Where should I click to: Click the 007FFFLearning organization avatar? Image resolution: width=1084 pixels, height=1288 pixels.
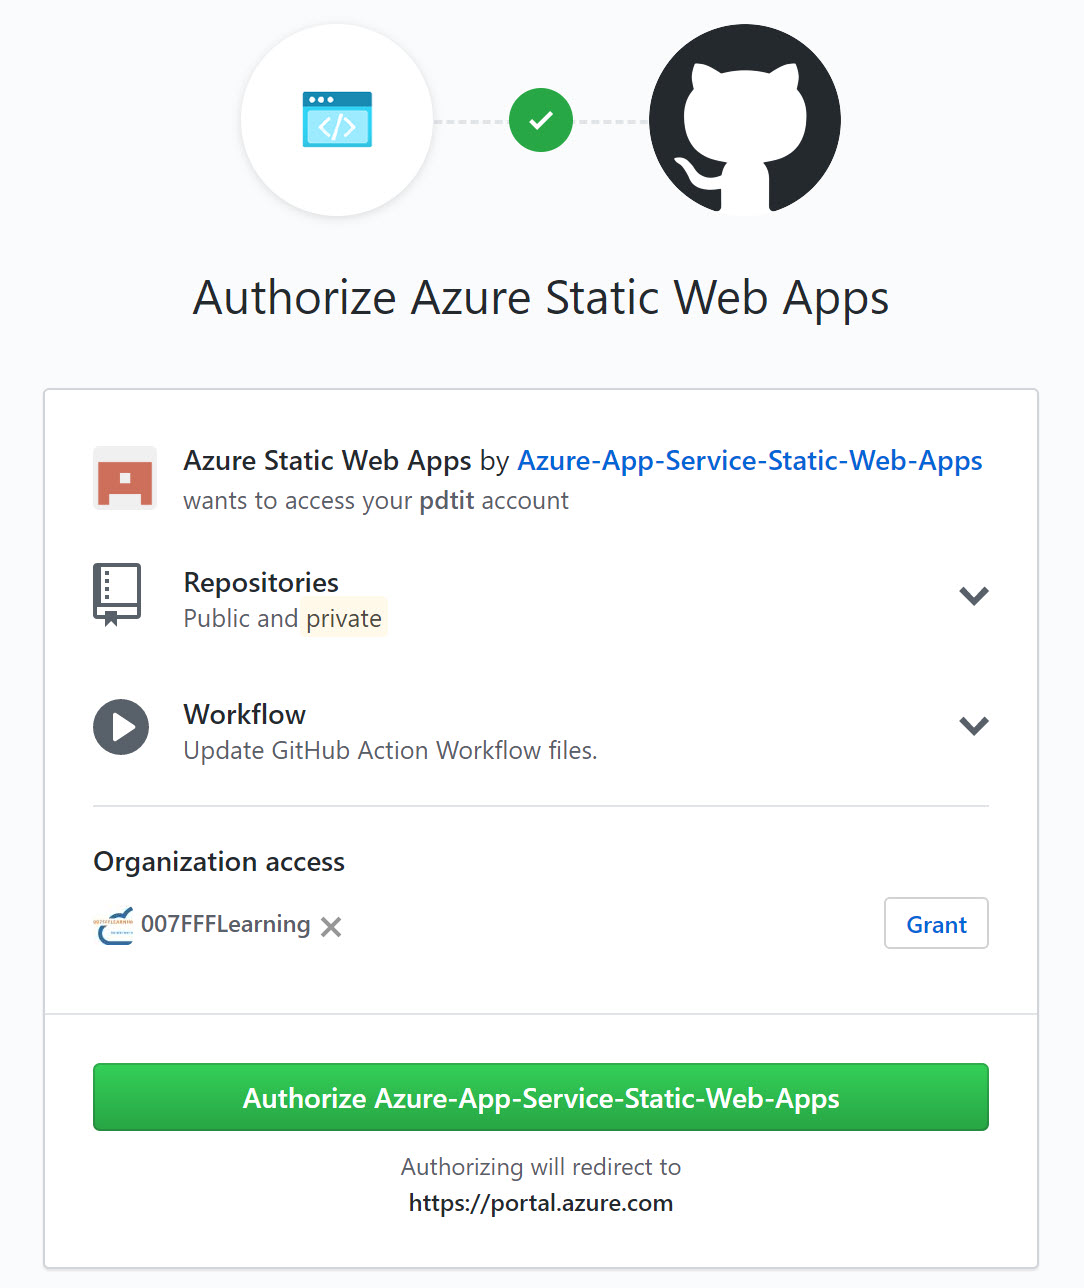(113, 925)
